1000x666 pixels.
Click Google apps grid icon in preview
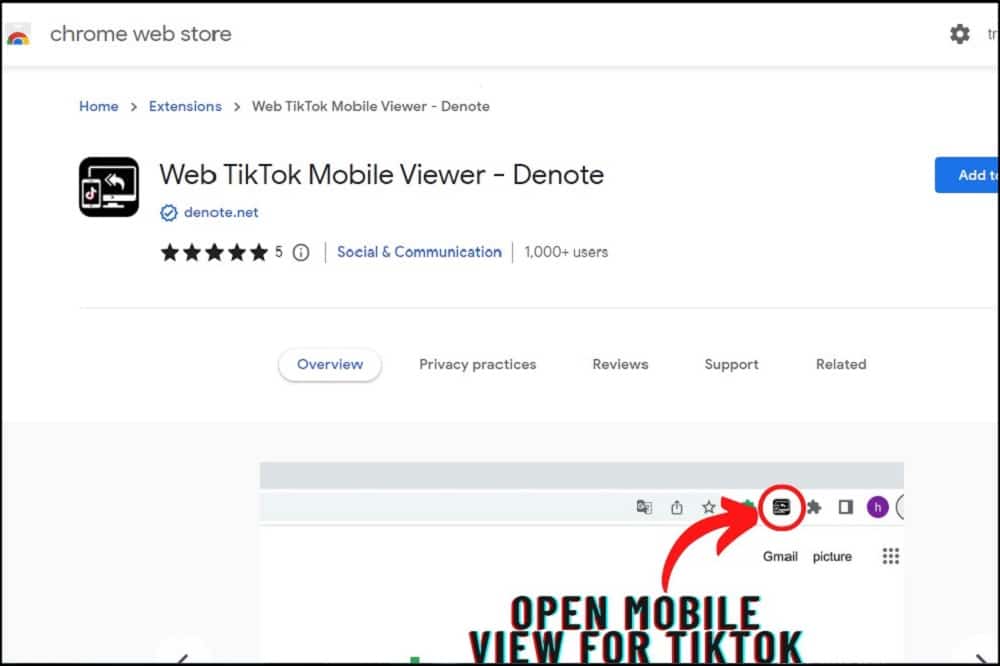(x=890, y=556)
